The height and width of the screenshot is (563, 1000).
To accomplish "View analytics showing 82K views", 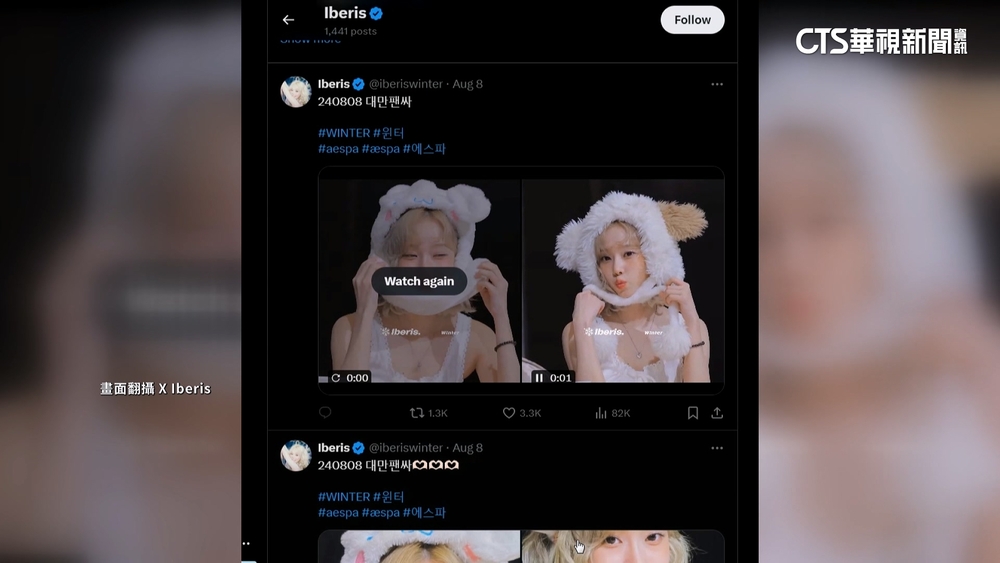I will click(612, 413).
